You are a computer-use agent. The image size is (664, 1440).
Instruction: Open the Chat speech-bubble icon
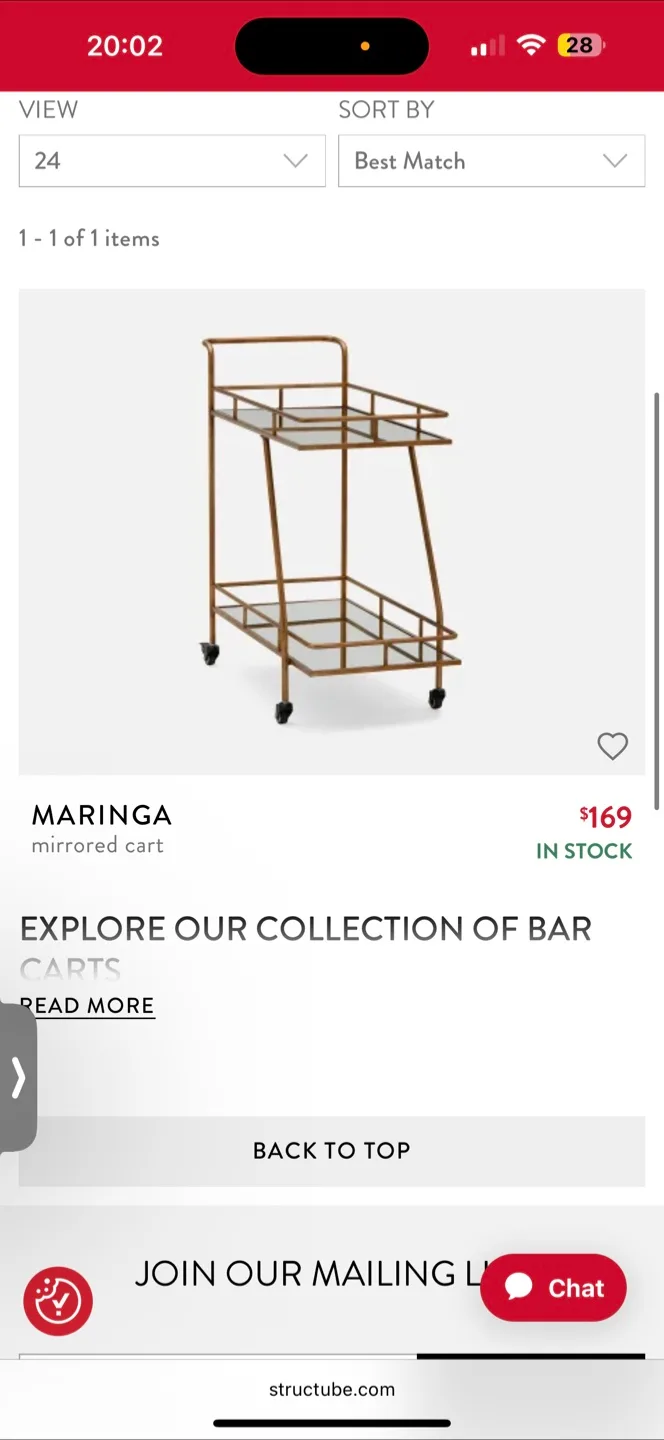[x=519, y=1287]
